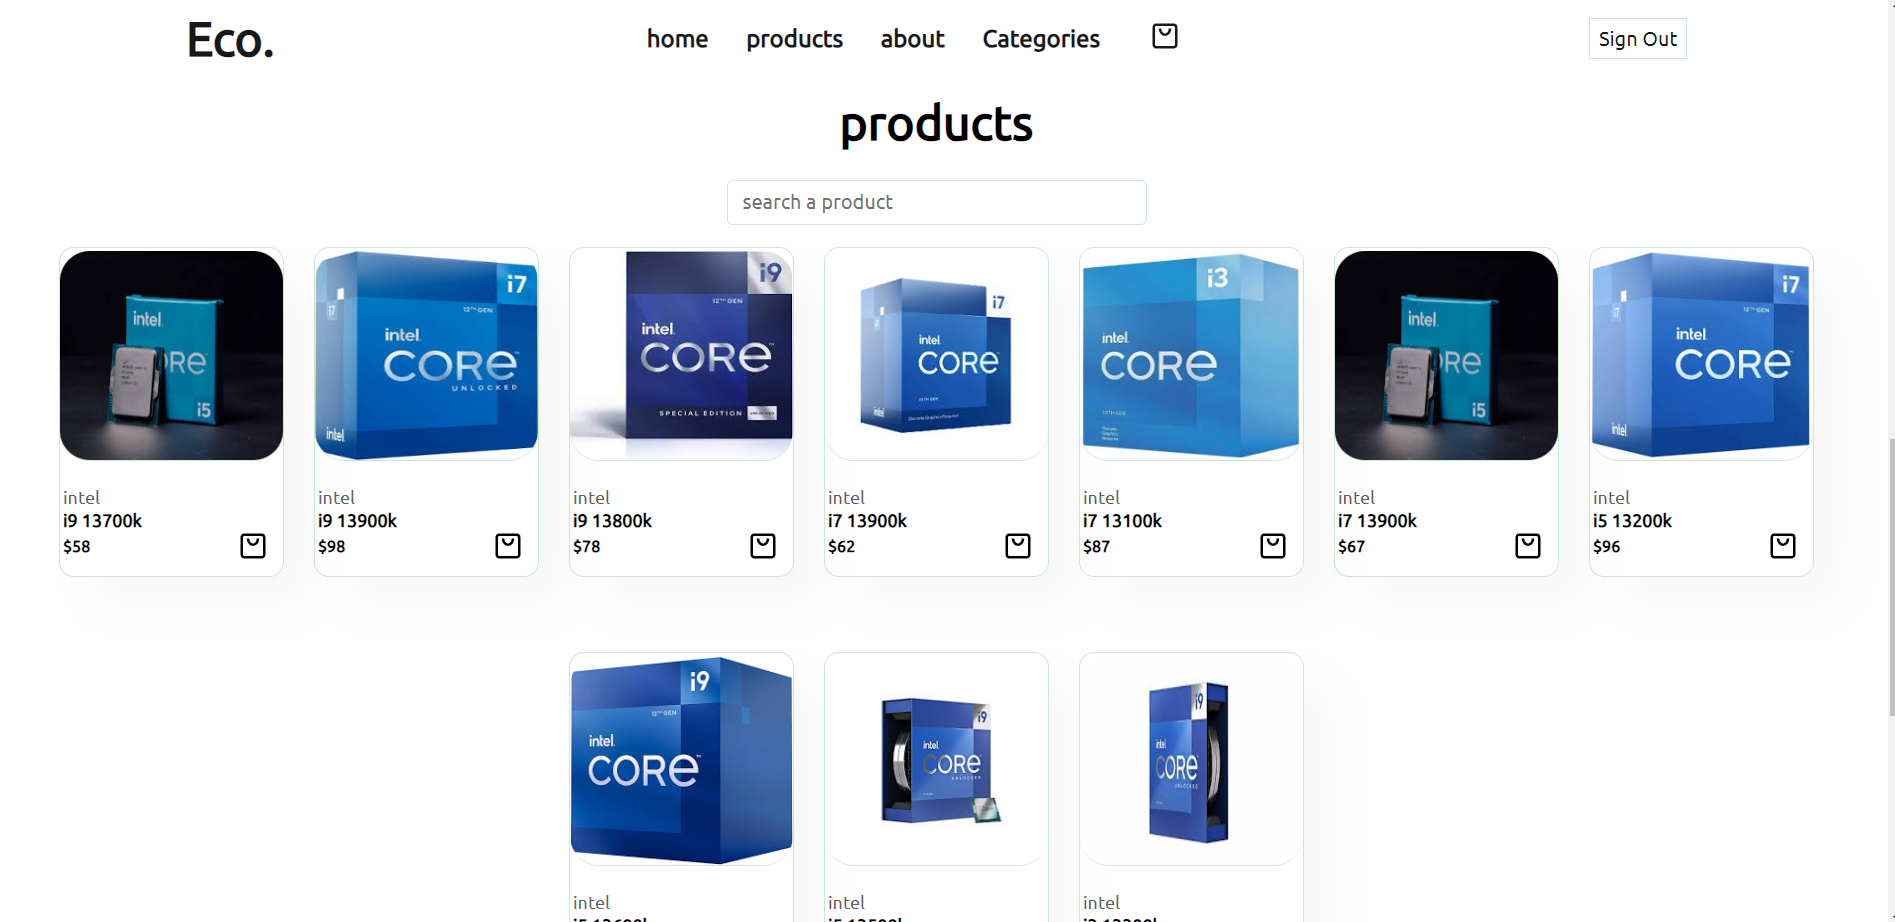Open the products nav link
The height and width of the screenshot is (922, 1895).
pyautogui.click(x=794, y=39)
